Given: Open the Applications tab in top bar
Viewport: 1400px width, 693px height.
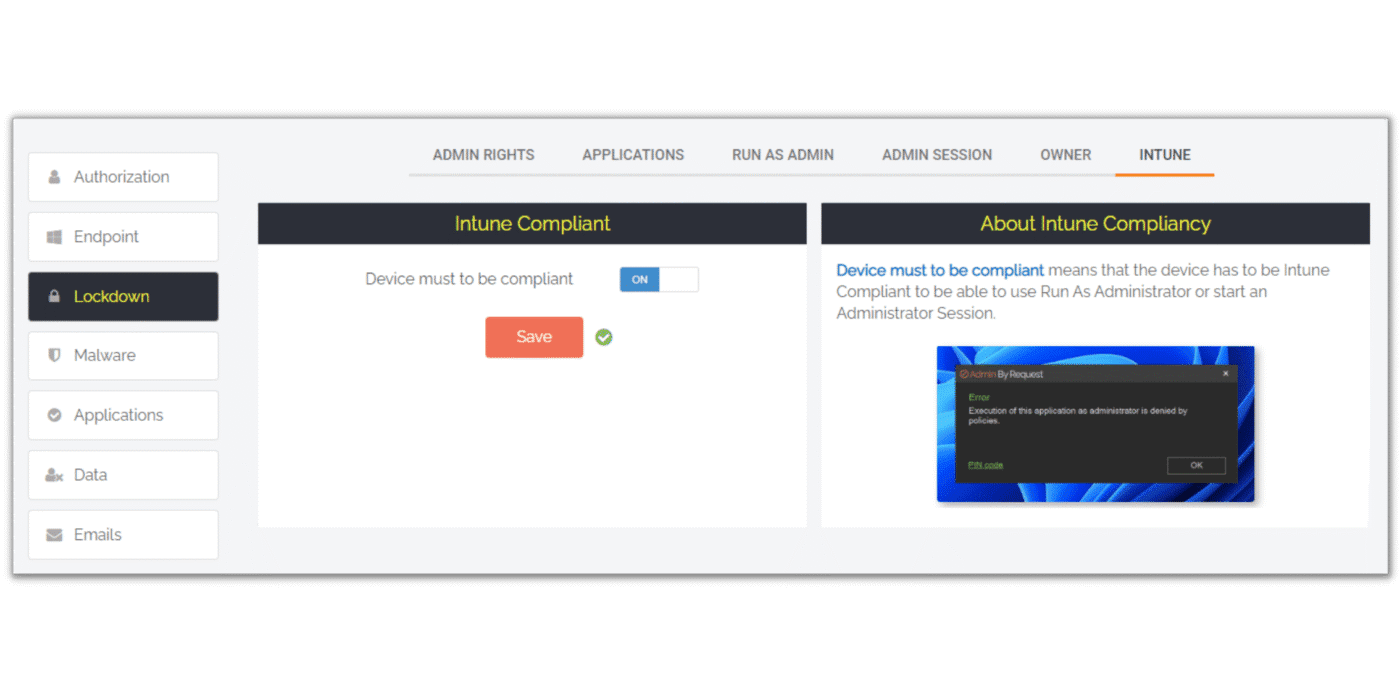Looking at the screenshot, I should click(633, 155).
